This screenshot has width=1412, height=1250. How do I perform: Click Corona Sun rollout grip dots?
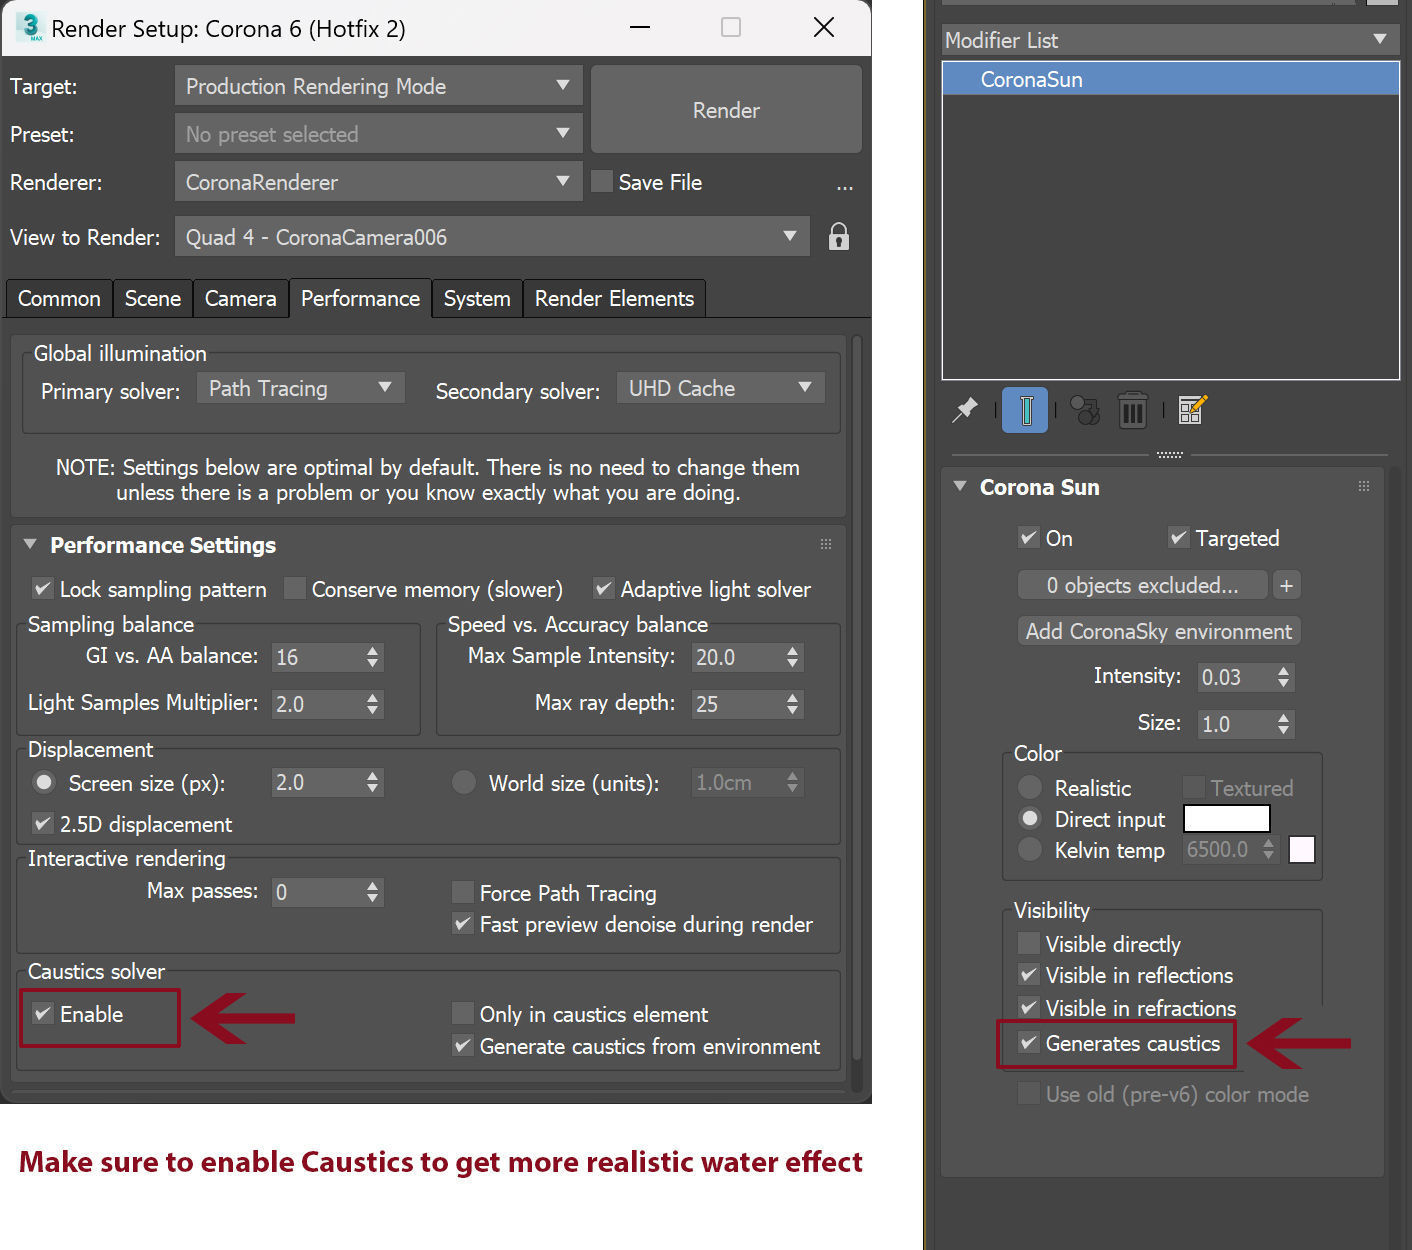tap(1364, 486)
